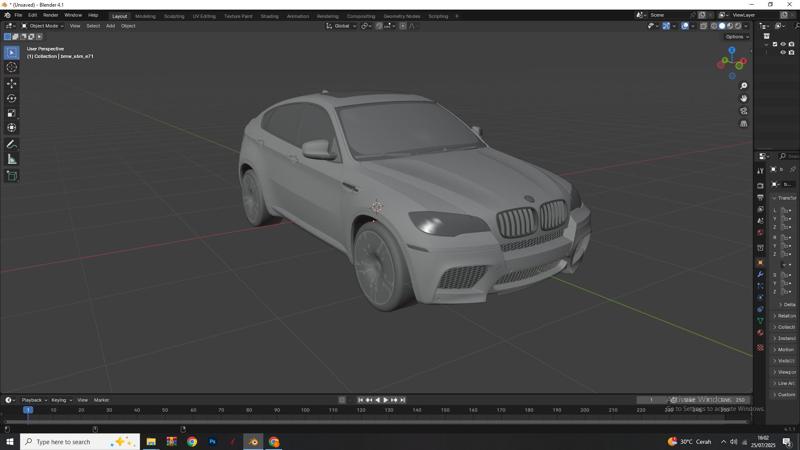This screenshot has width=800, height=450.
Task: Pick the Add Cube tool
Action: (11, 176)
